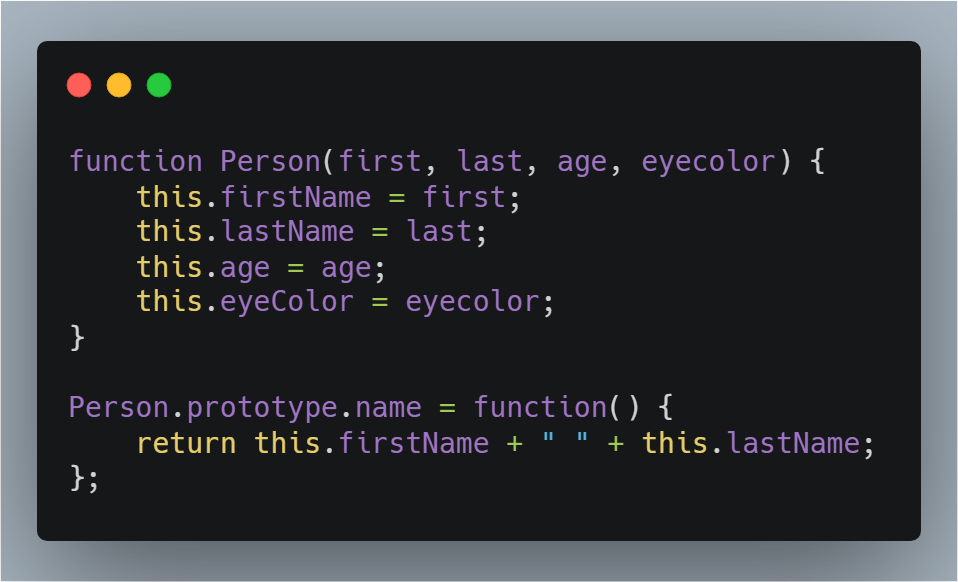Click the eyecolor value on the assignment line

point(472,302)
